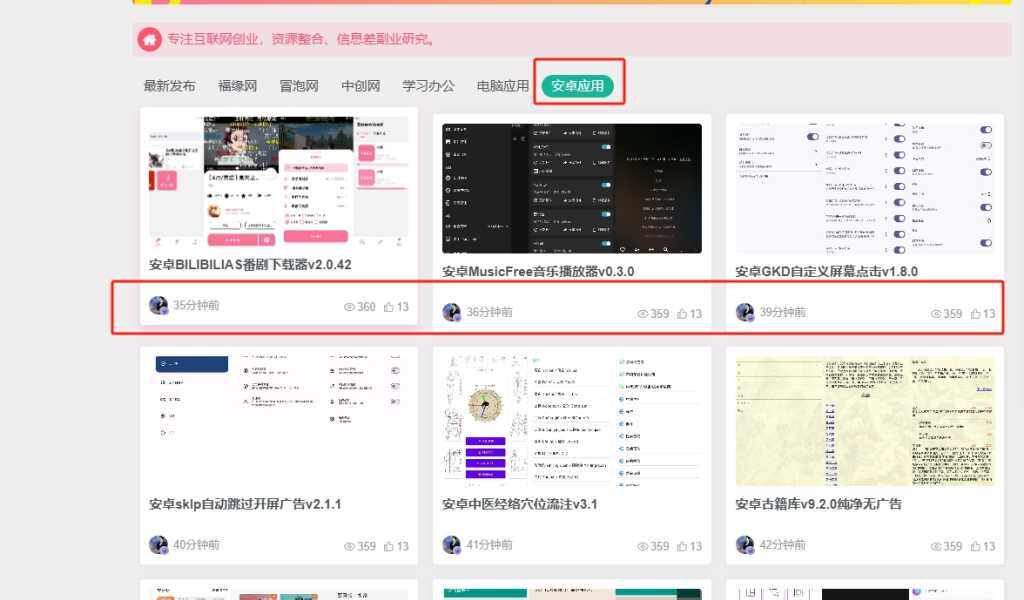The image size is (1024, 600).
Task: Click the views eye icon on GKD card
Action: click(937, 314)
